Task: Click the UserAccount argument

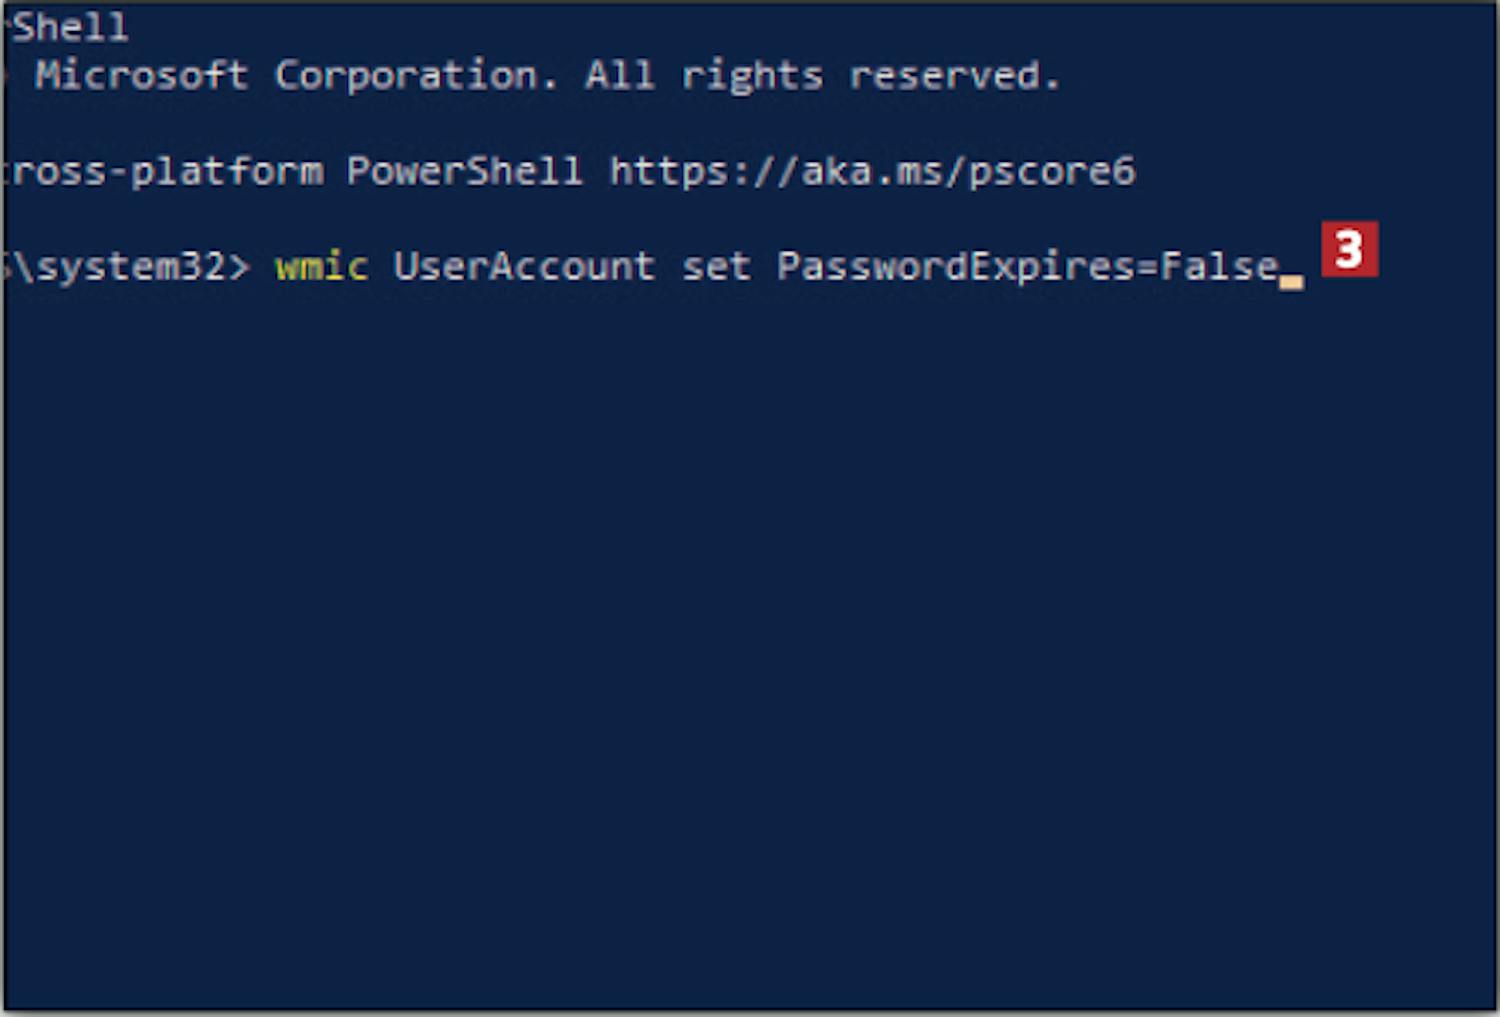Action: click(x=523, y=267)
